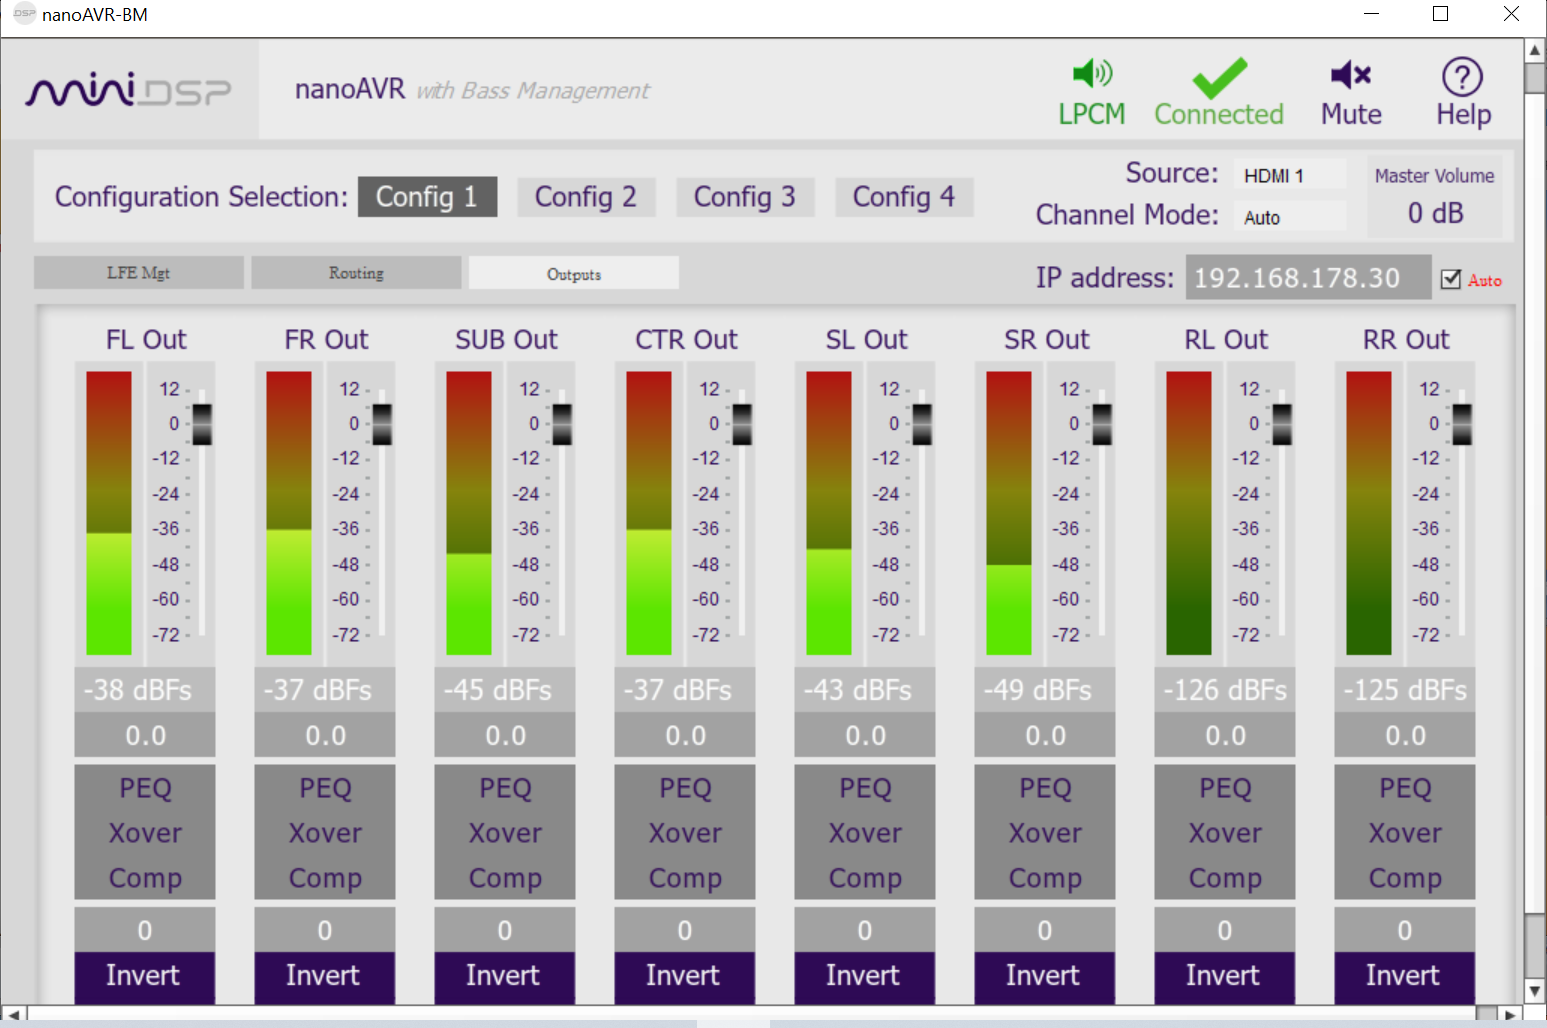
Task: Switch to the LFE Mgt tab
Action: 139,273
